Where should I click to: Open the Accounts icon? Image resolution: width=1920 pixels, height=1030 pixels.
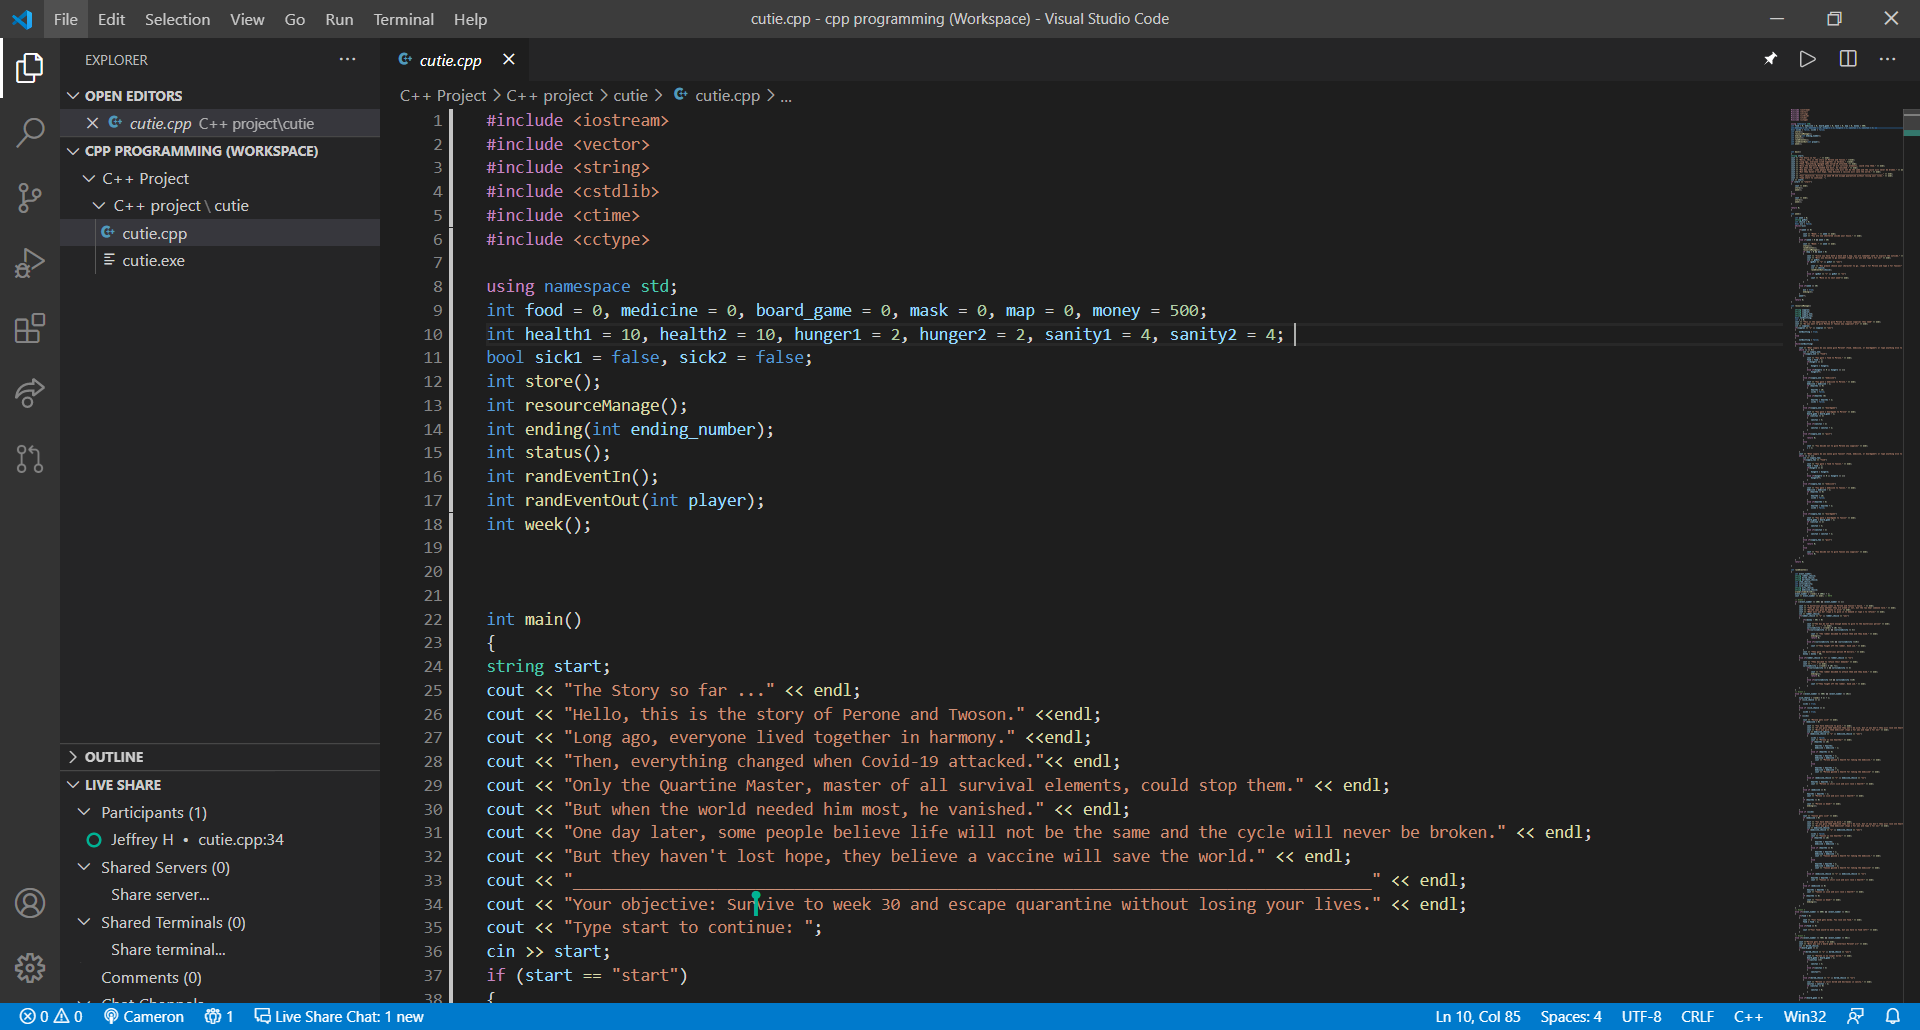pyautogui.click(x=30, y=903)
